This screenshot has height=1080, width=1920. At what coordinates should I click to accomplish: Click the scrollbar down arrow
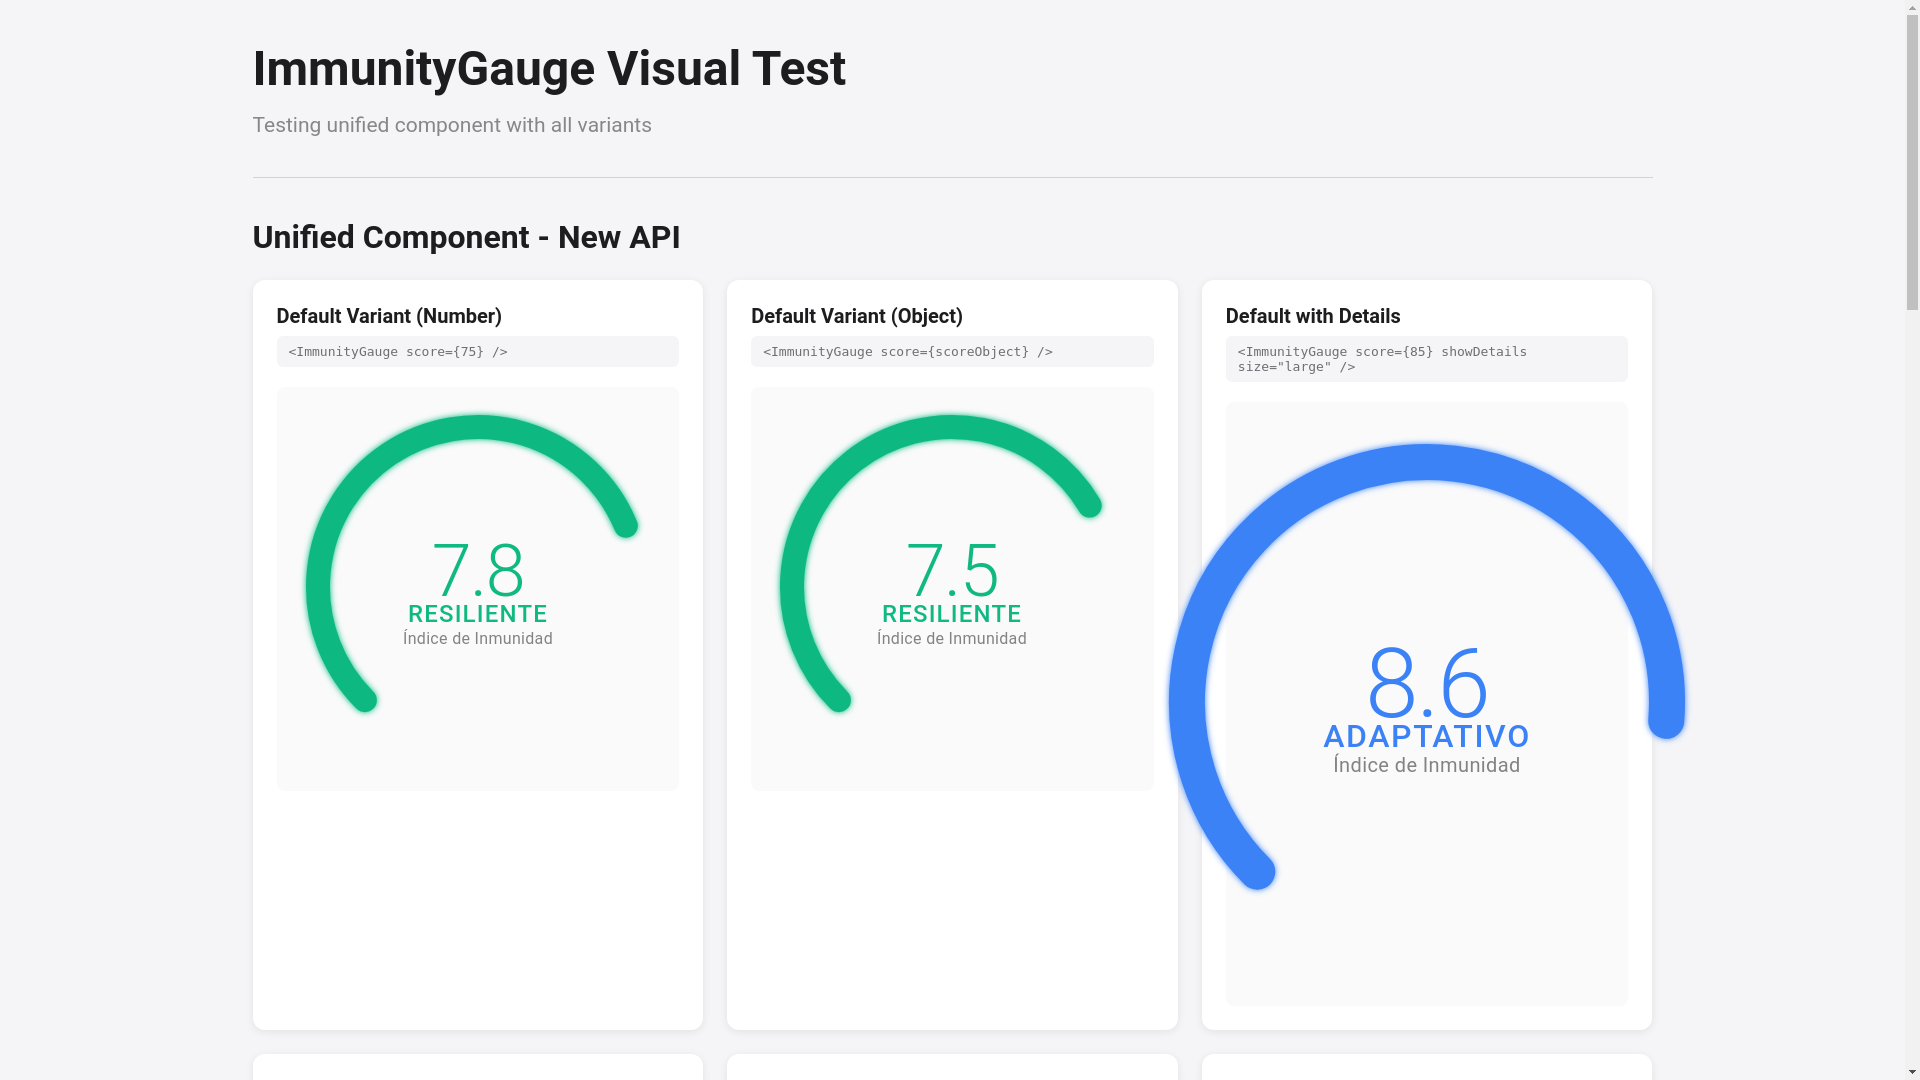1912,1072
